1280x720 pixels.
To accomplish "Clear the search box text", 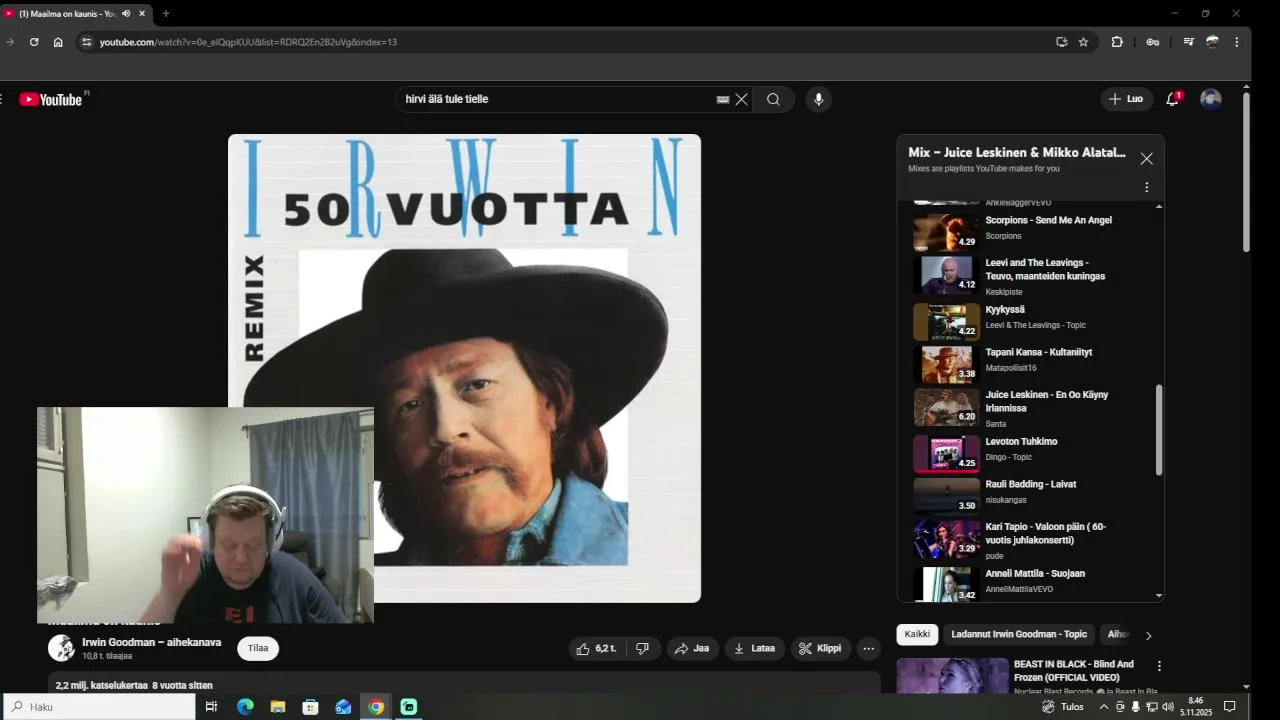I will [x=741, y=99].
